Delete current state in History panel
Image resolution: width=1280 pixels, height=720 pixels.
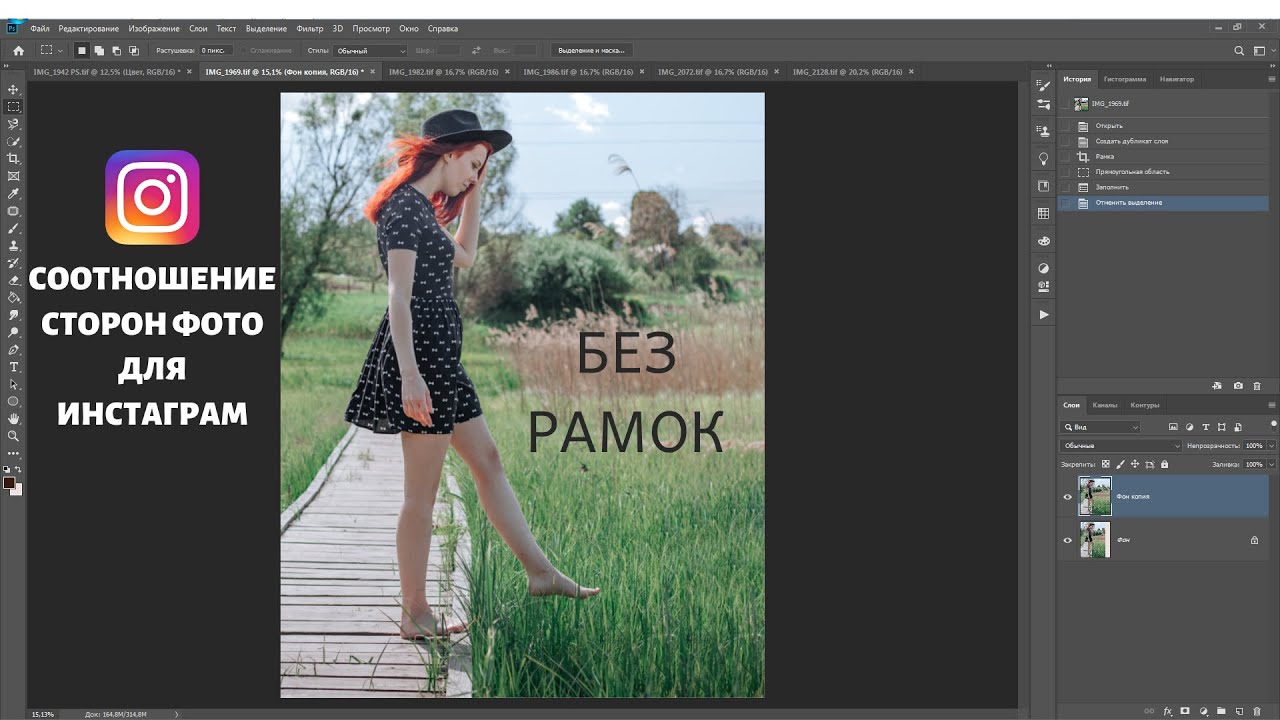[x=1257, y=385]
